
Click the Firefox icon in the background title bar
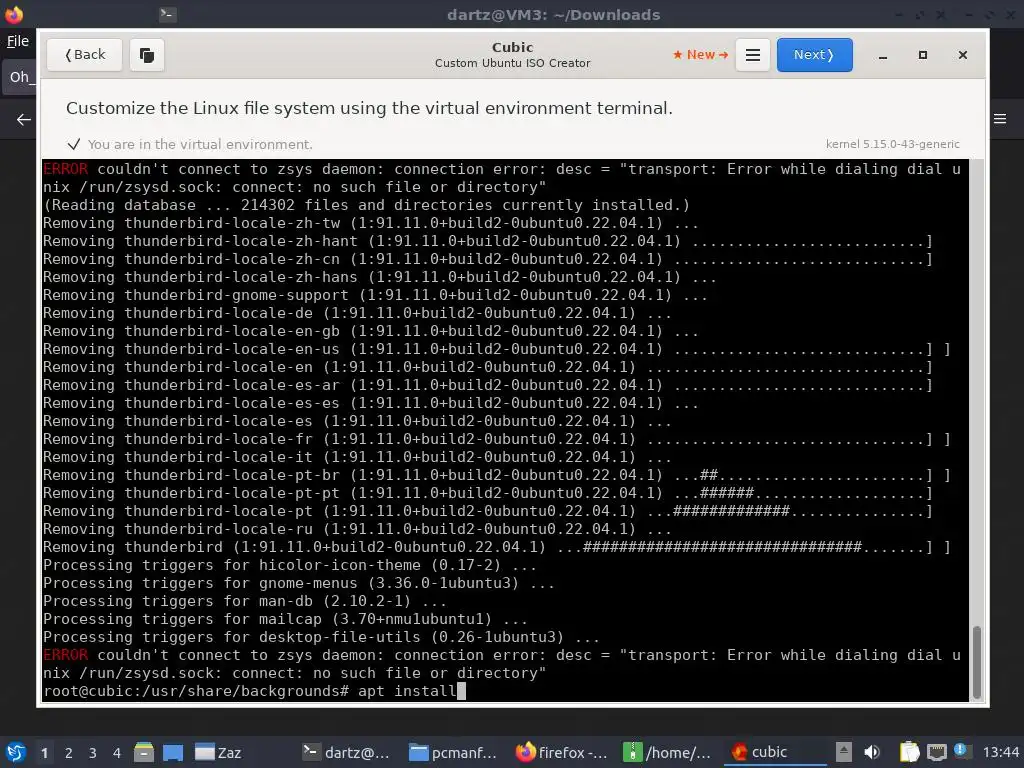14,14
